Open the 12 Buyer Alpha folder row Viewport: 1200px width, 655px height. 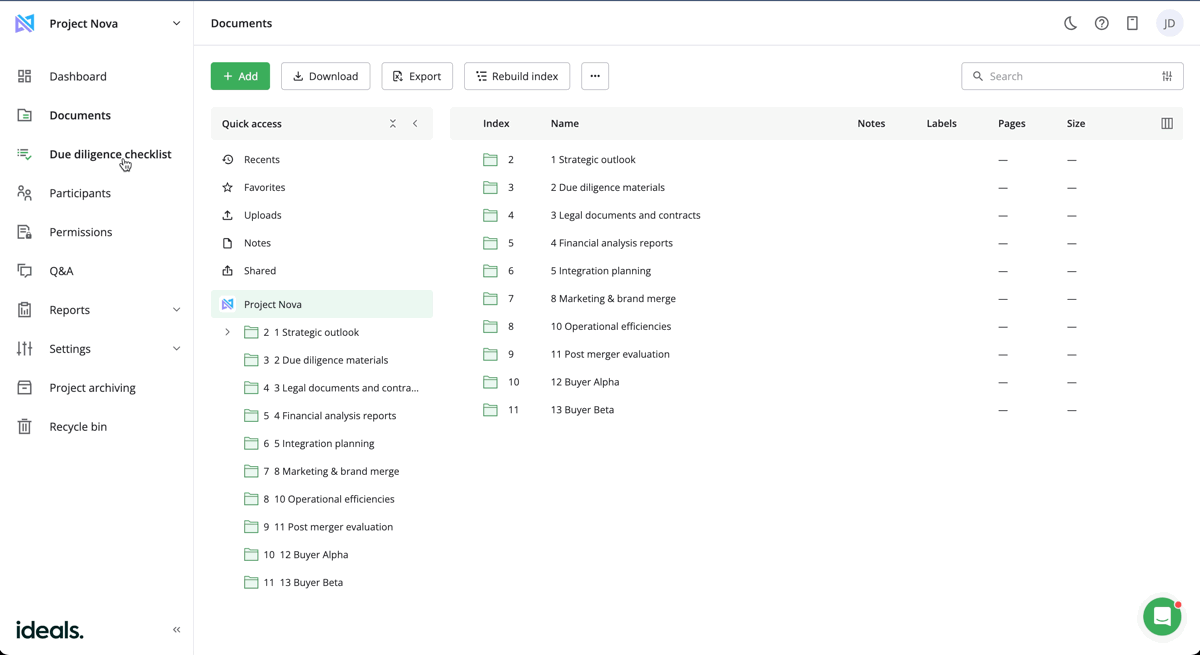[585, 382]
